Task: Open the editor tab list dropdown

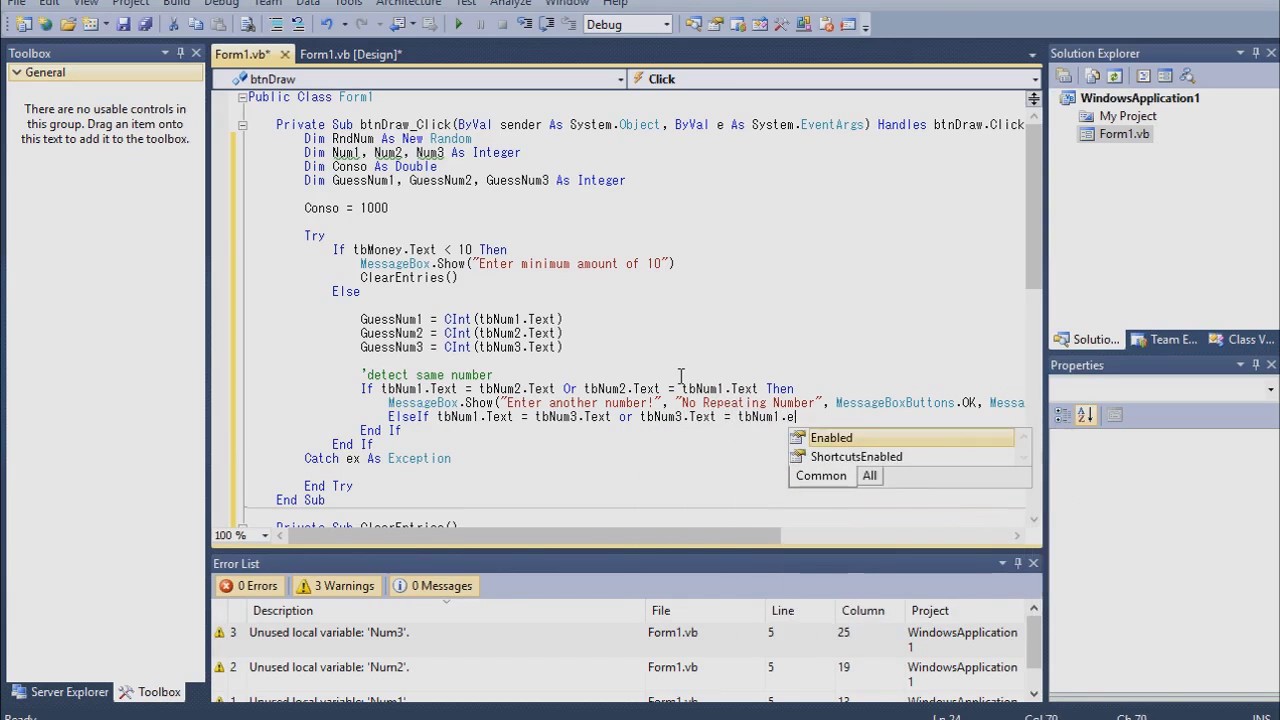Action: point(1032,55)
